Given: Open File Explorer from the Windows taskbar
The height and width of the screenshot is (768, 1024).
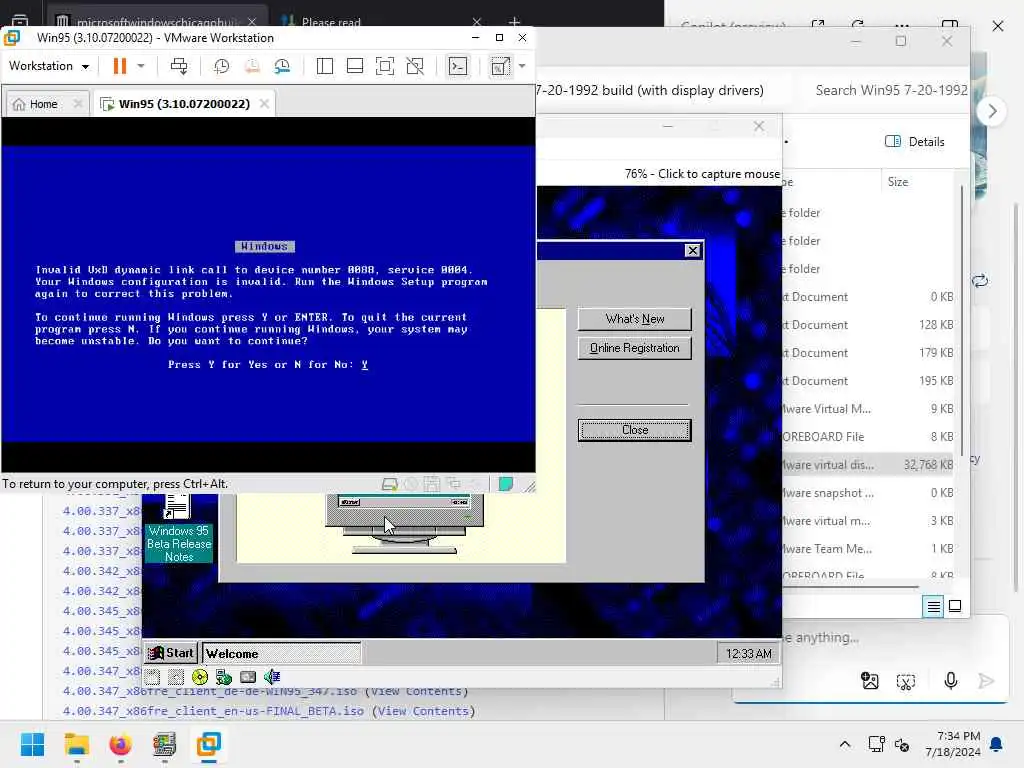Looking at the screenshot, I should 76,744.
